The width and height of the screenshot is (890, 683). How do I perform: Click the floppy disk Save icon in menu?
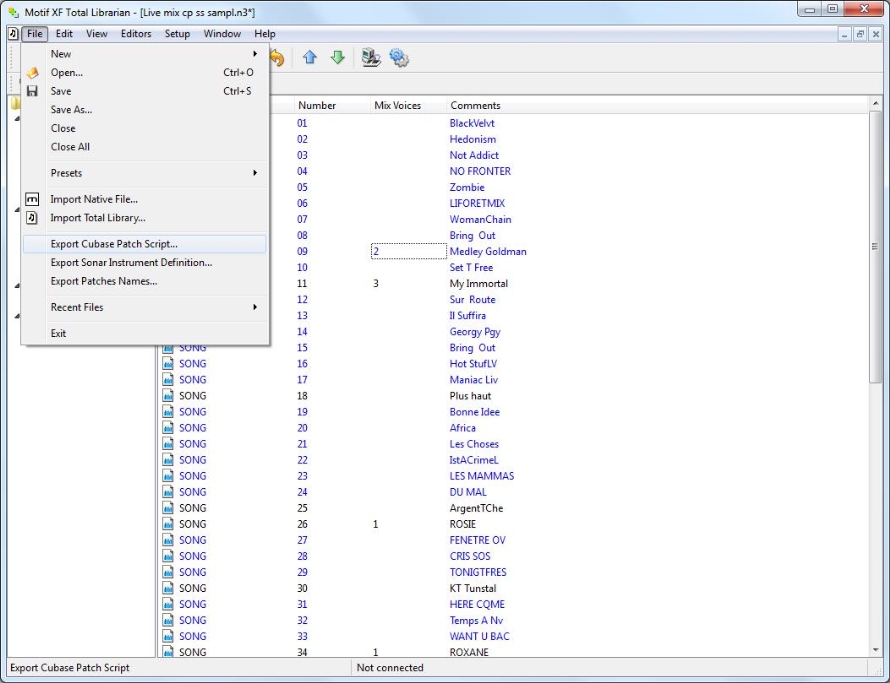click(x=32, y=91)
